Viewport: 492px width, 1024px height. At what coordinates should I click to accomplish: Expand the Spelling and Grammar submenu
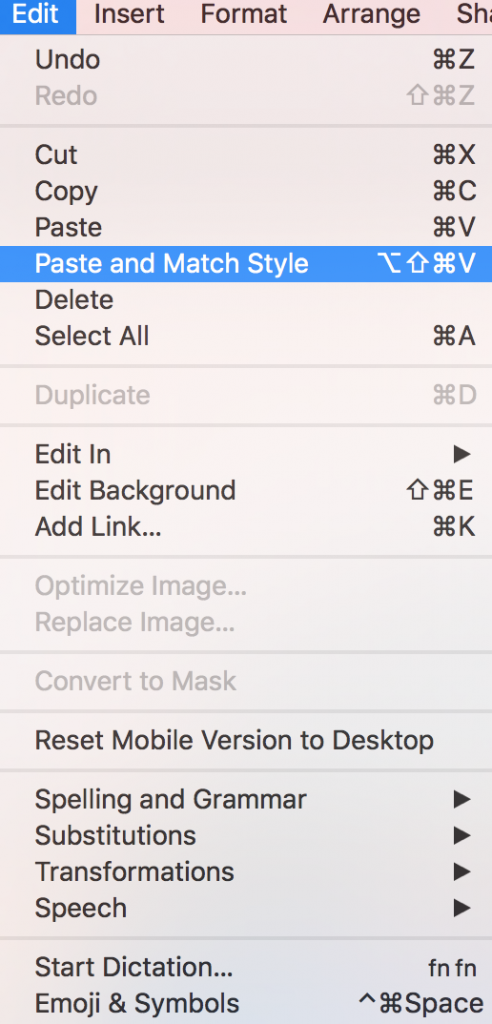pos(246,799)
